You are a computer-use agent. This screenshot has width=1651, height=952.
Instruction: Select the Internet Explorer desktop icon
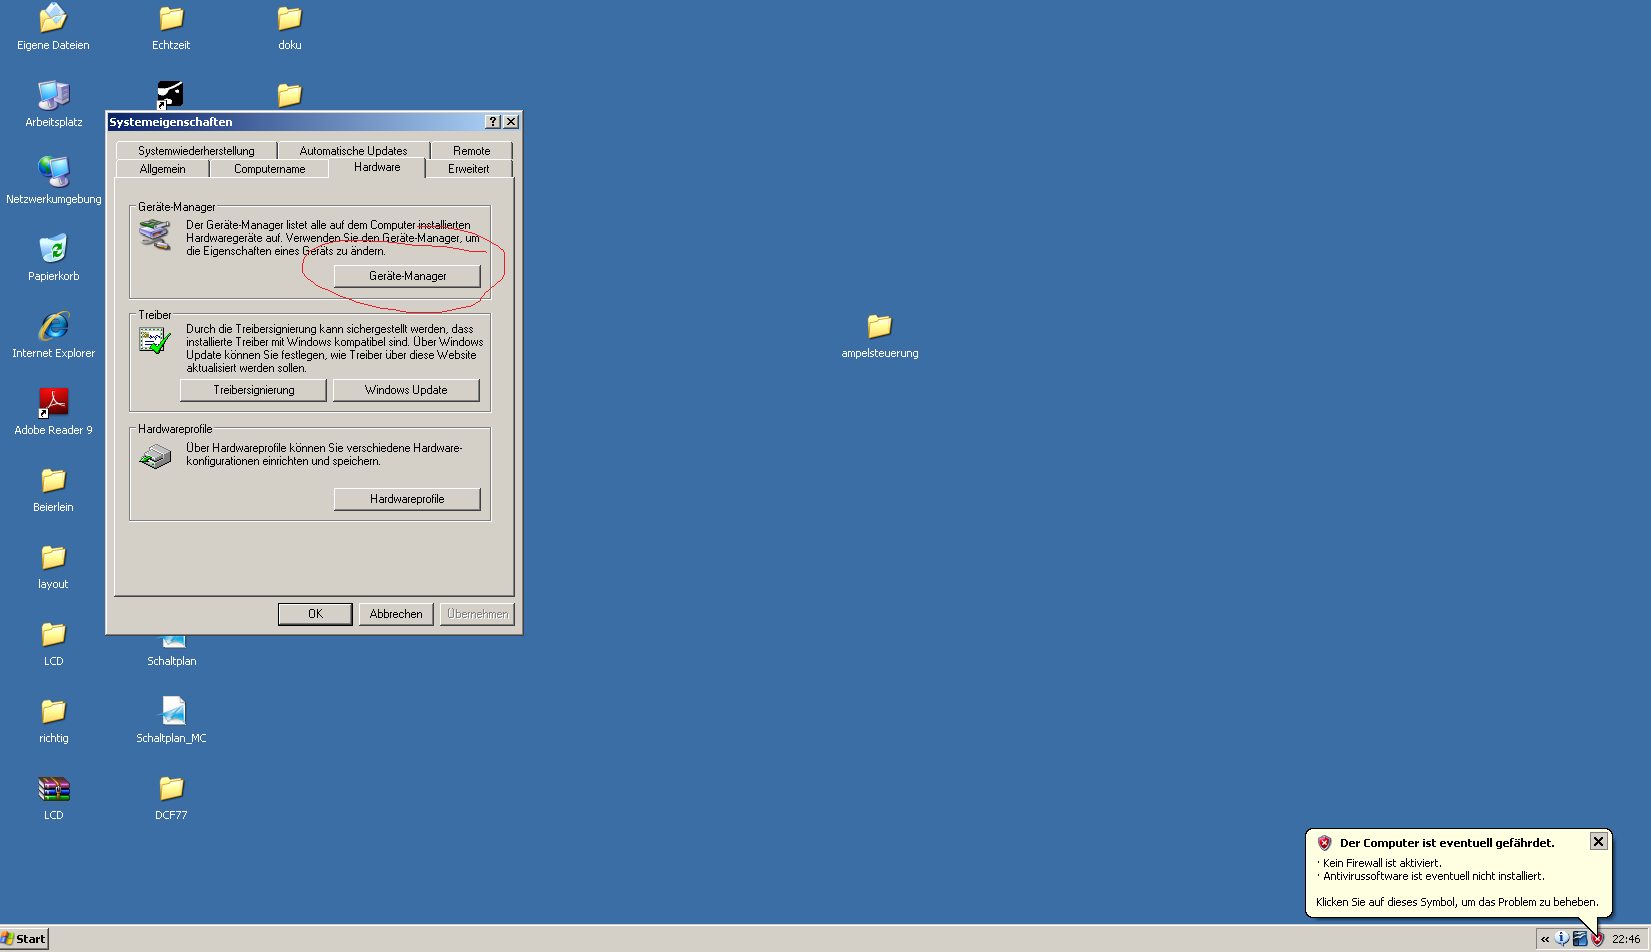[53, 326]
